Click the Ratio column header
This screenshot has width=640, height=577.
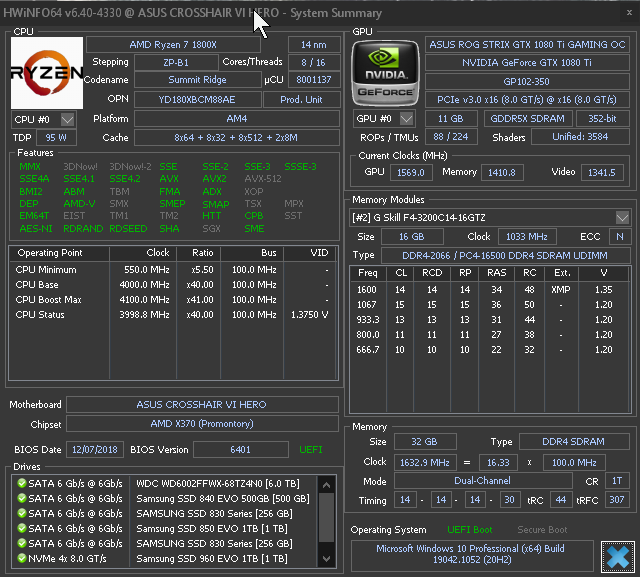pos(199,253)
